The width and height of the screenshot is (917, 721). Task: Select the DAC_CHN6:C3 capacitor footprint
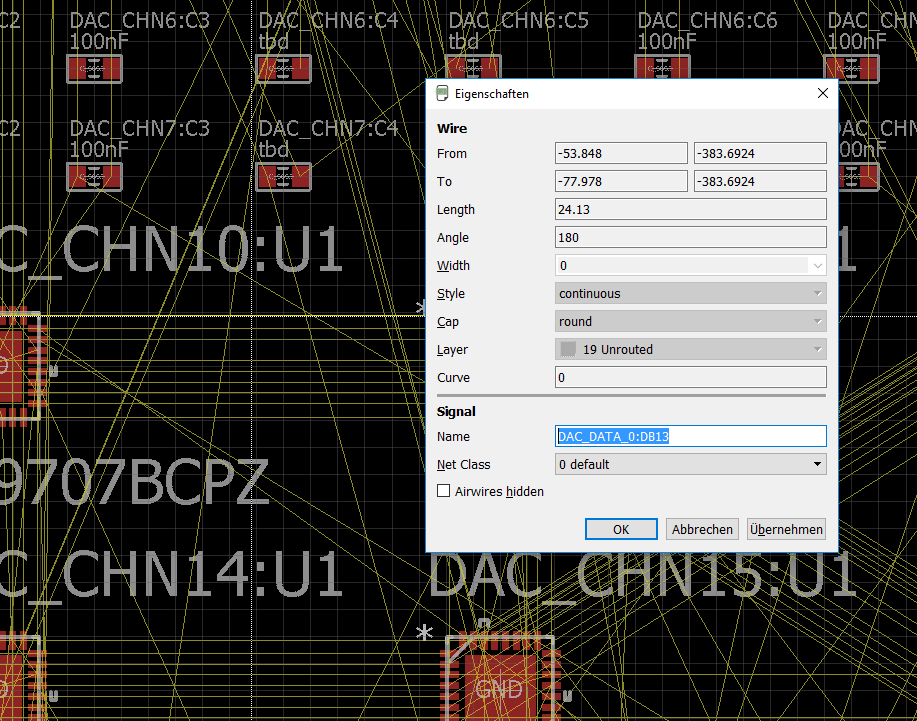tap(95, 68)
